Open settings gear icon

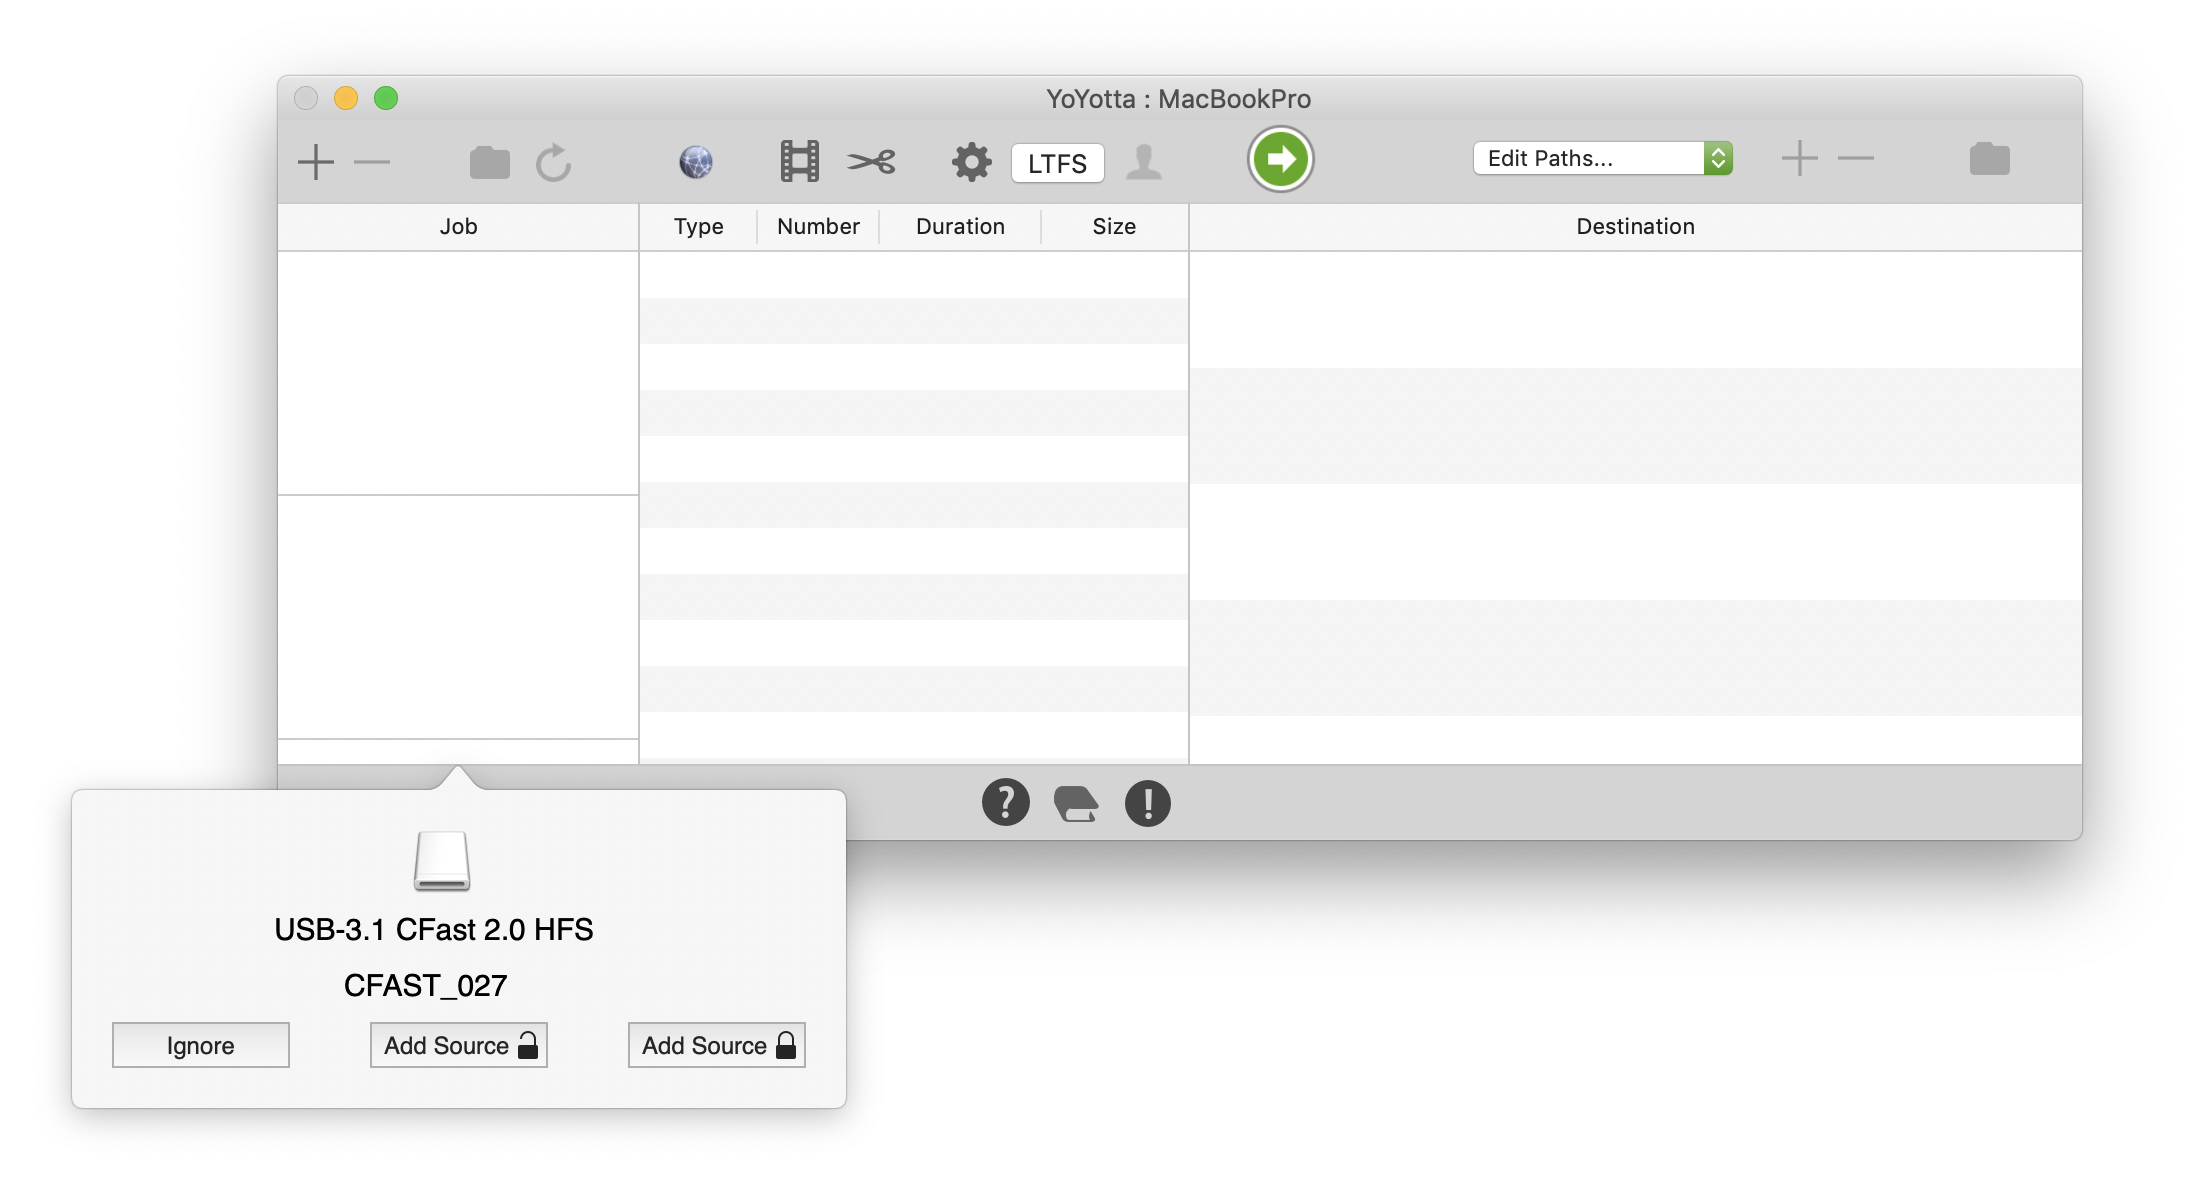pos(971,161)
